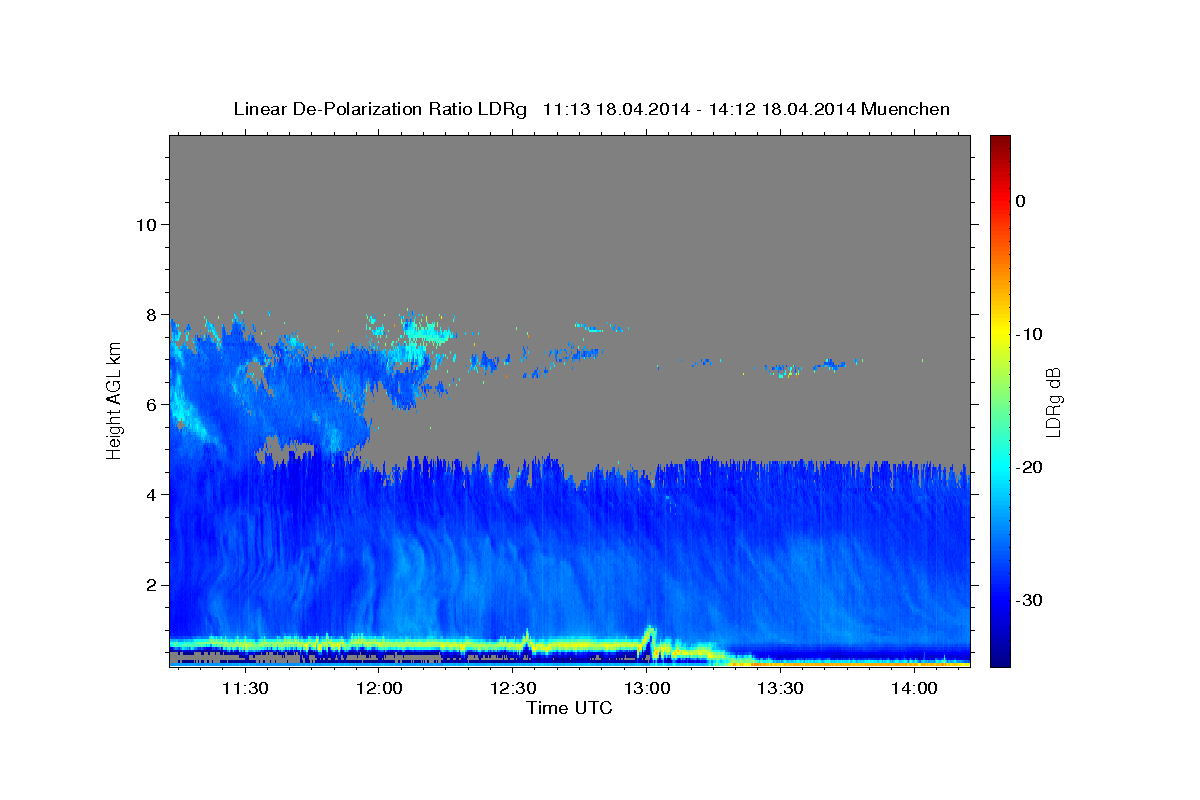1200x800 pixels.
Task: Click the 11:30 time tick label
Action: click(x=245, y=688)
